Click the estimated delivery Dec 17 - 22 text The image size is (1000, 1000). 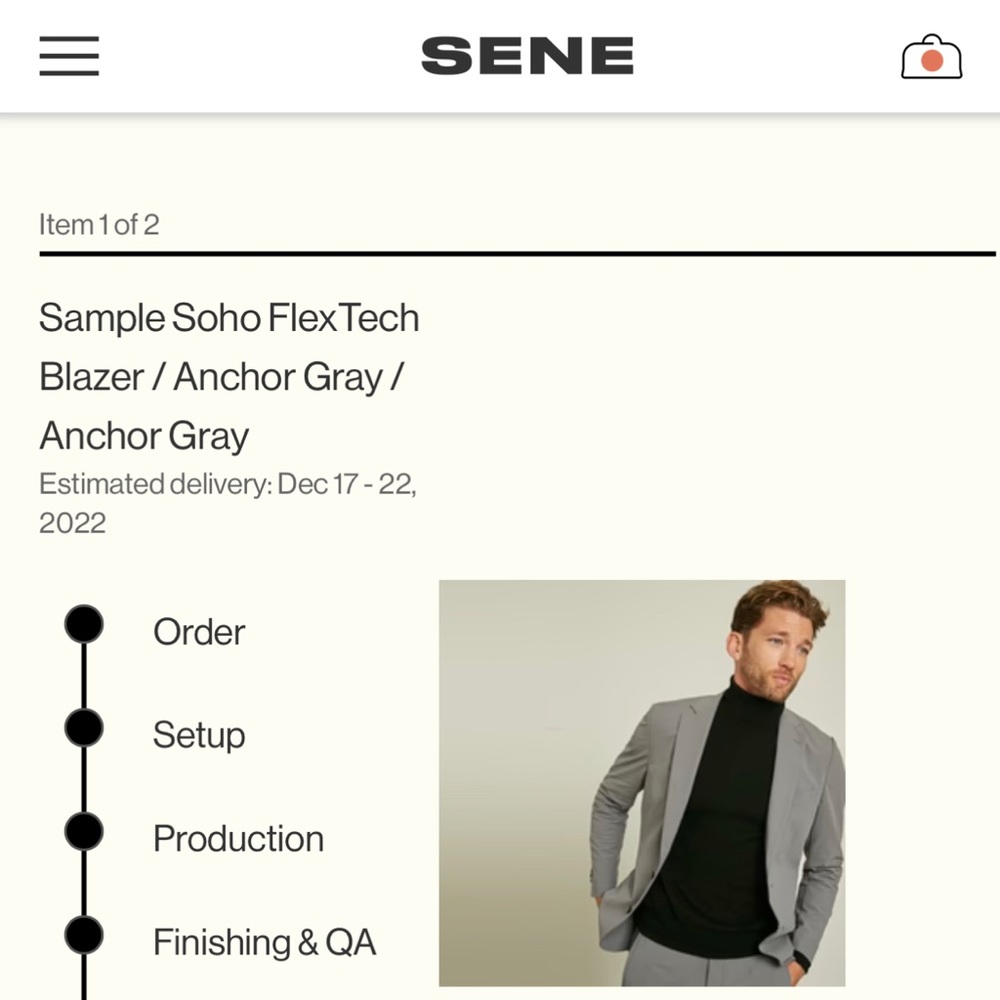[x=229, y=485]
